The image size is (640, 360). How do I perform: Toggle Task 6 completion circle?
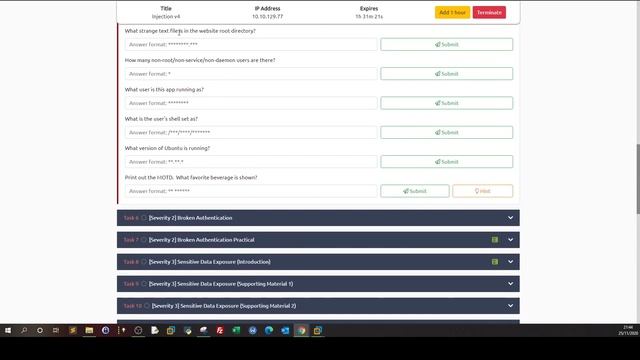pyautogui.click(x=144, y=218)
